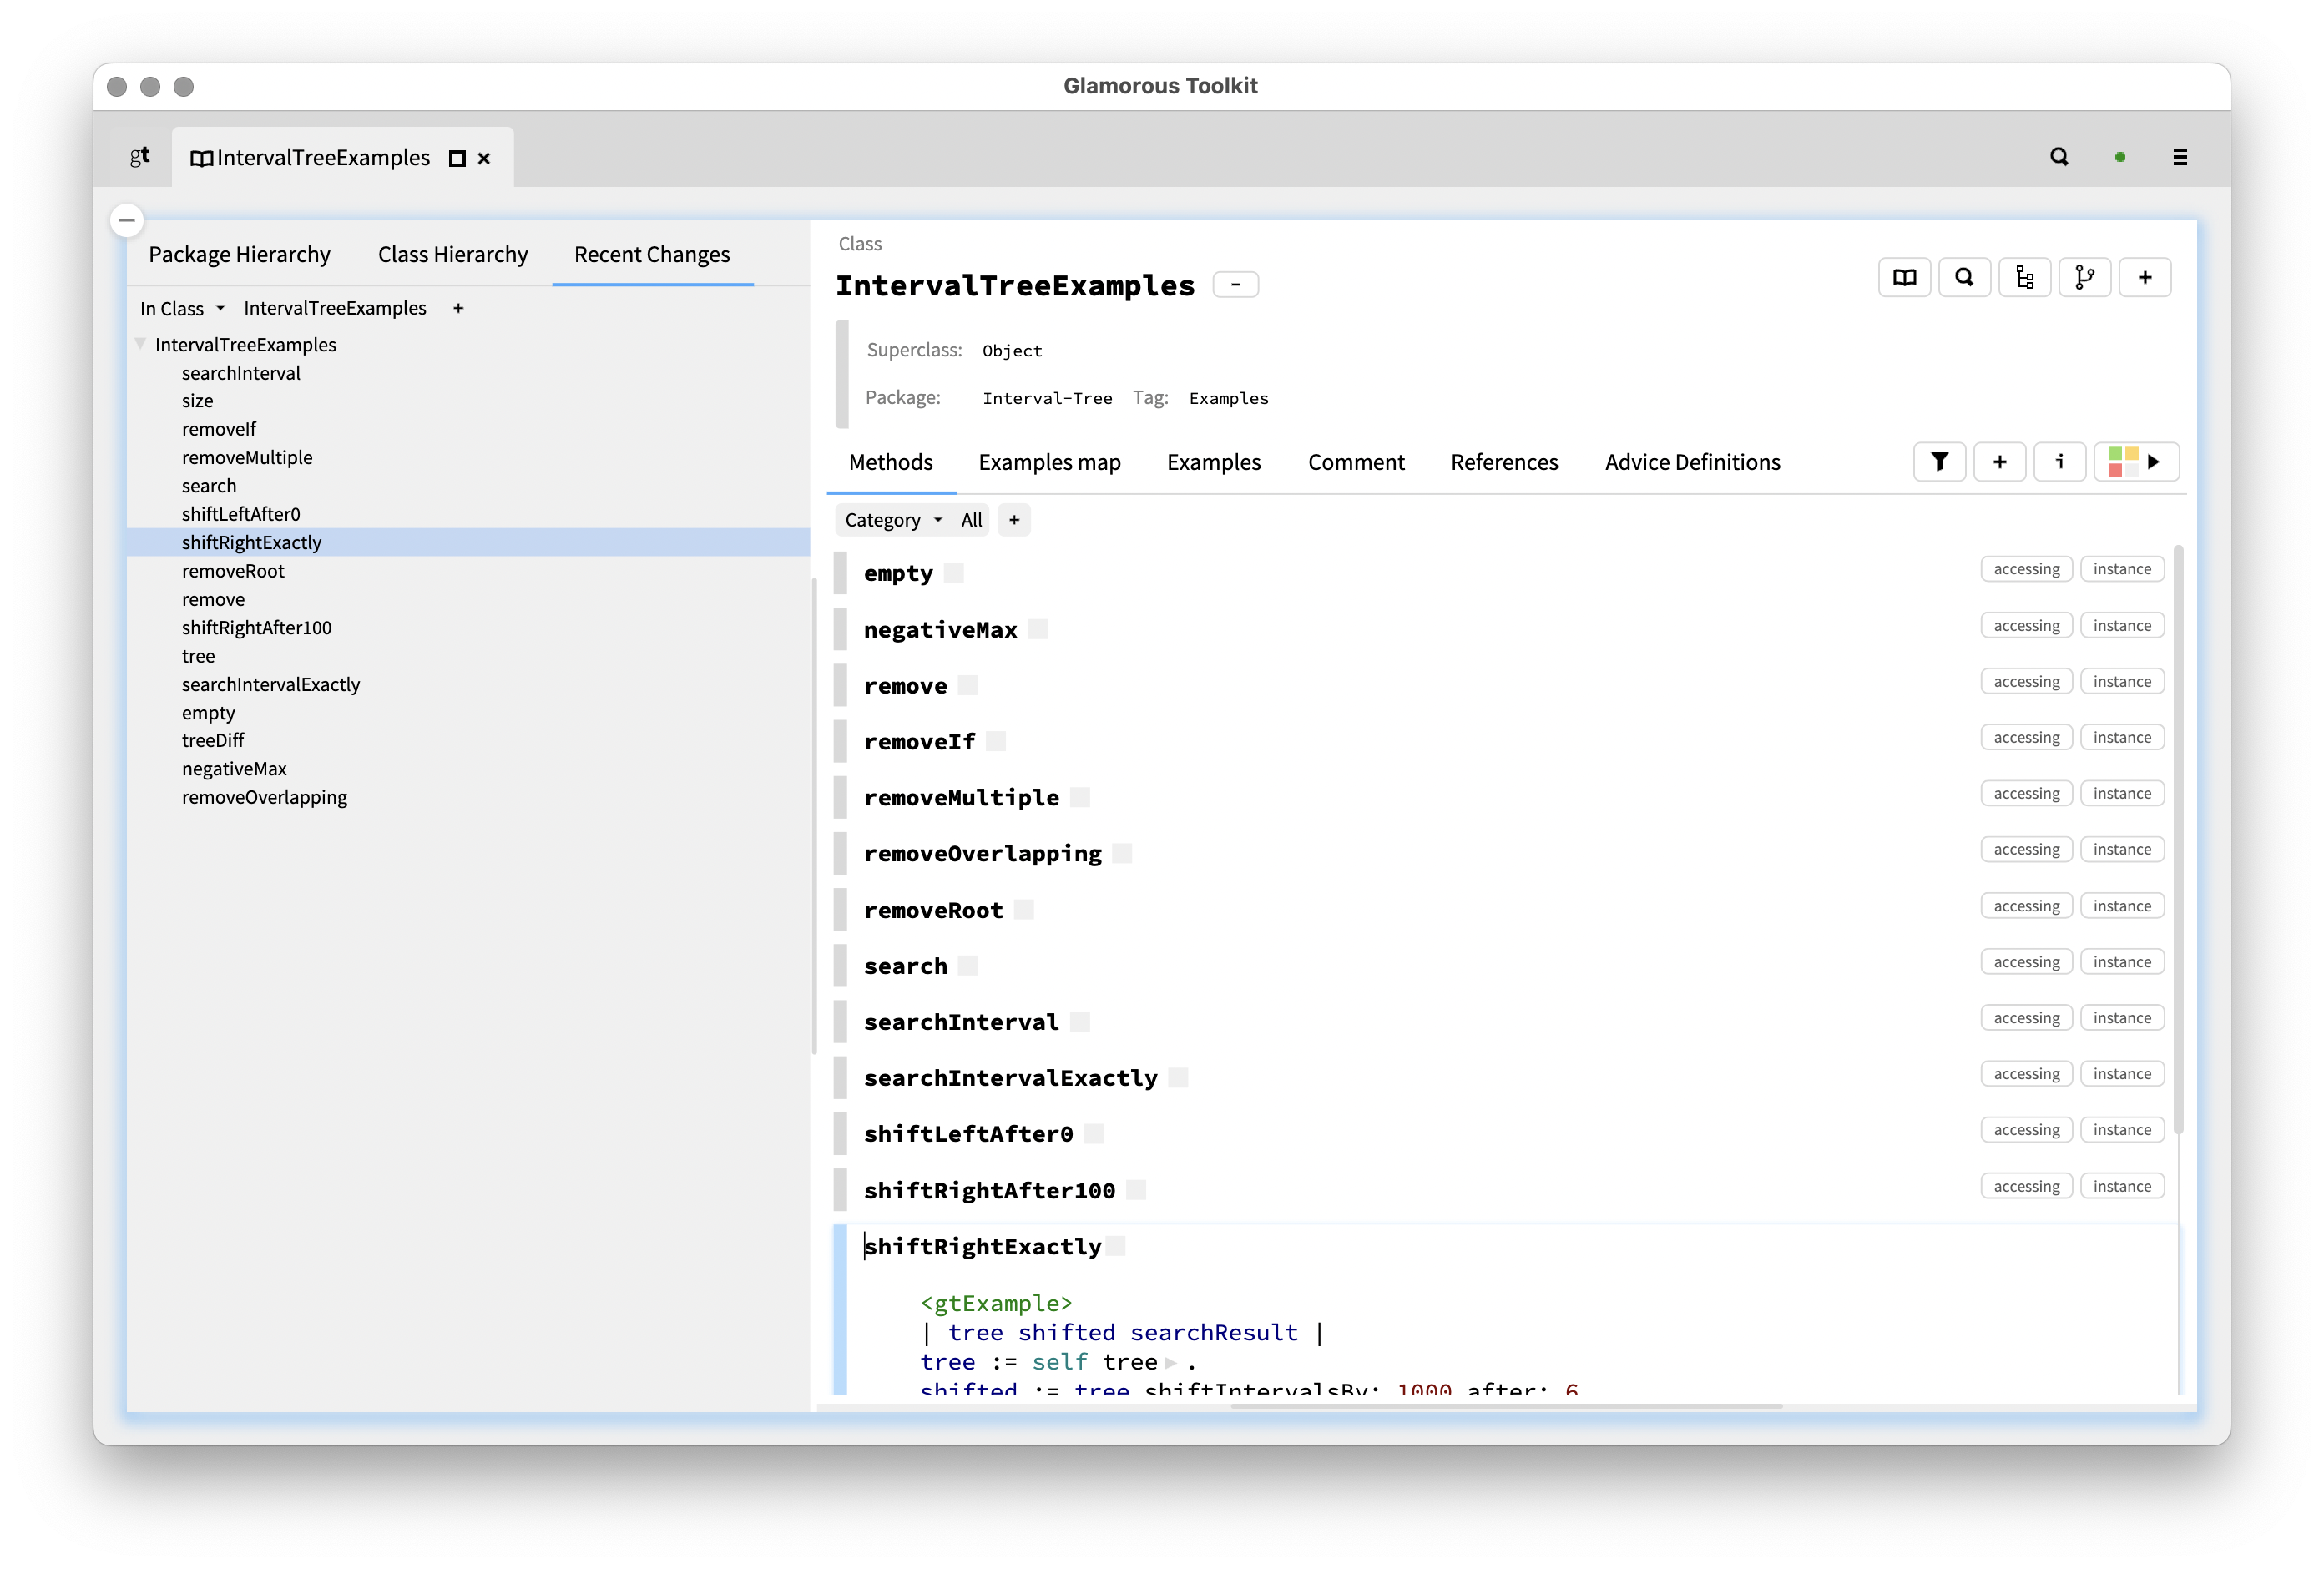Open the class hierarchy tree icon
The height and width of the screenshot is (1569, 2324).
(x=2025, y=277)
